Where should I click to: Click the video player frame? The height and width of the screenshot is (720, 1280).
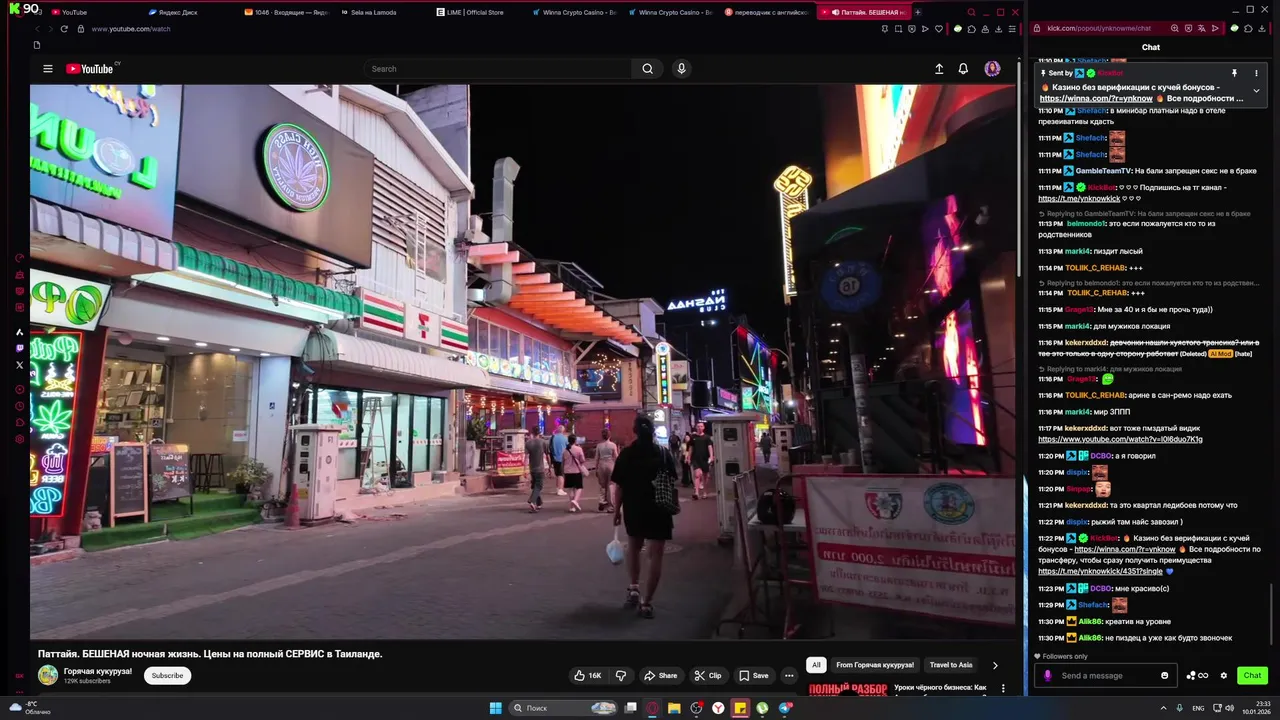(523, 361)
